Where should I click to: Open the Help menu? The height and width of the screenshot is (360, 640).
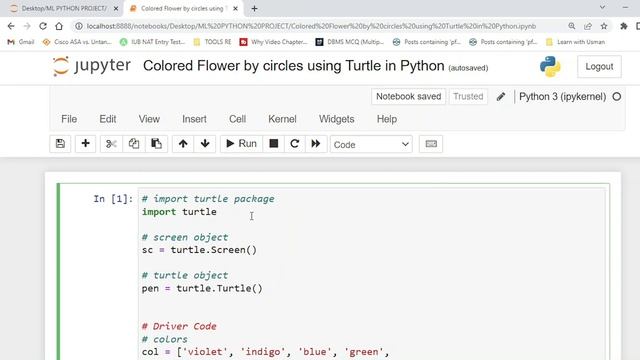click(x=387, y=119)
